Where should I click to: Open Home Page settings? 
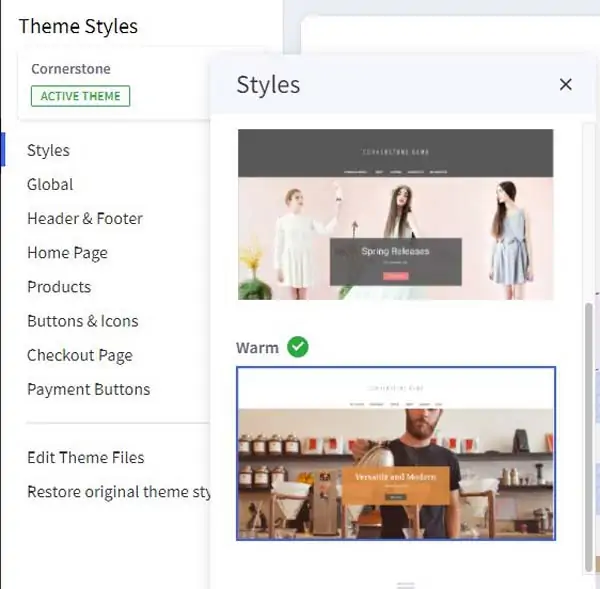tap(67, 253)
